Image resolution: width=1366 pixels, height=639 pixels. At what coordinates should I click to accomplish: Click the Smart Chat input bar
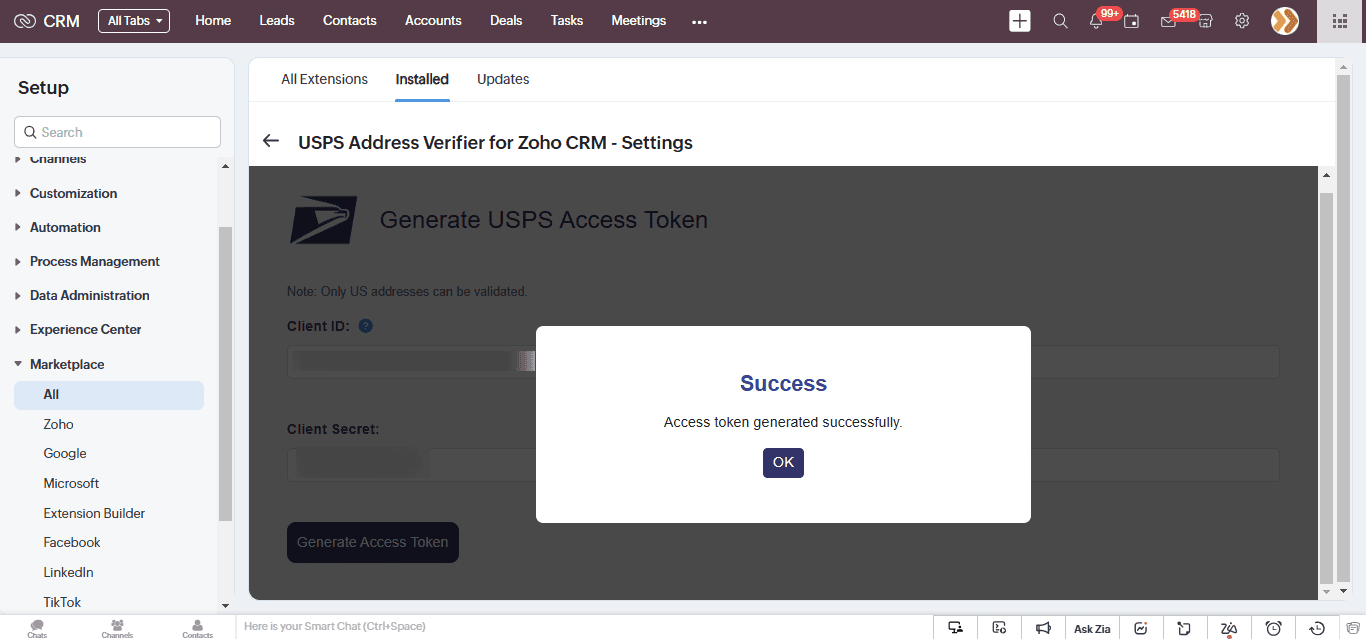point(584,627)
